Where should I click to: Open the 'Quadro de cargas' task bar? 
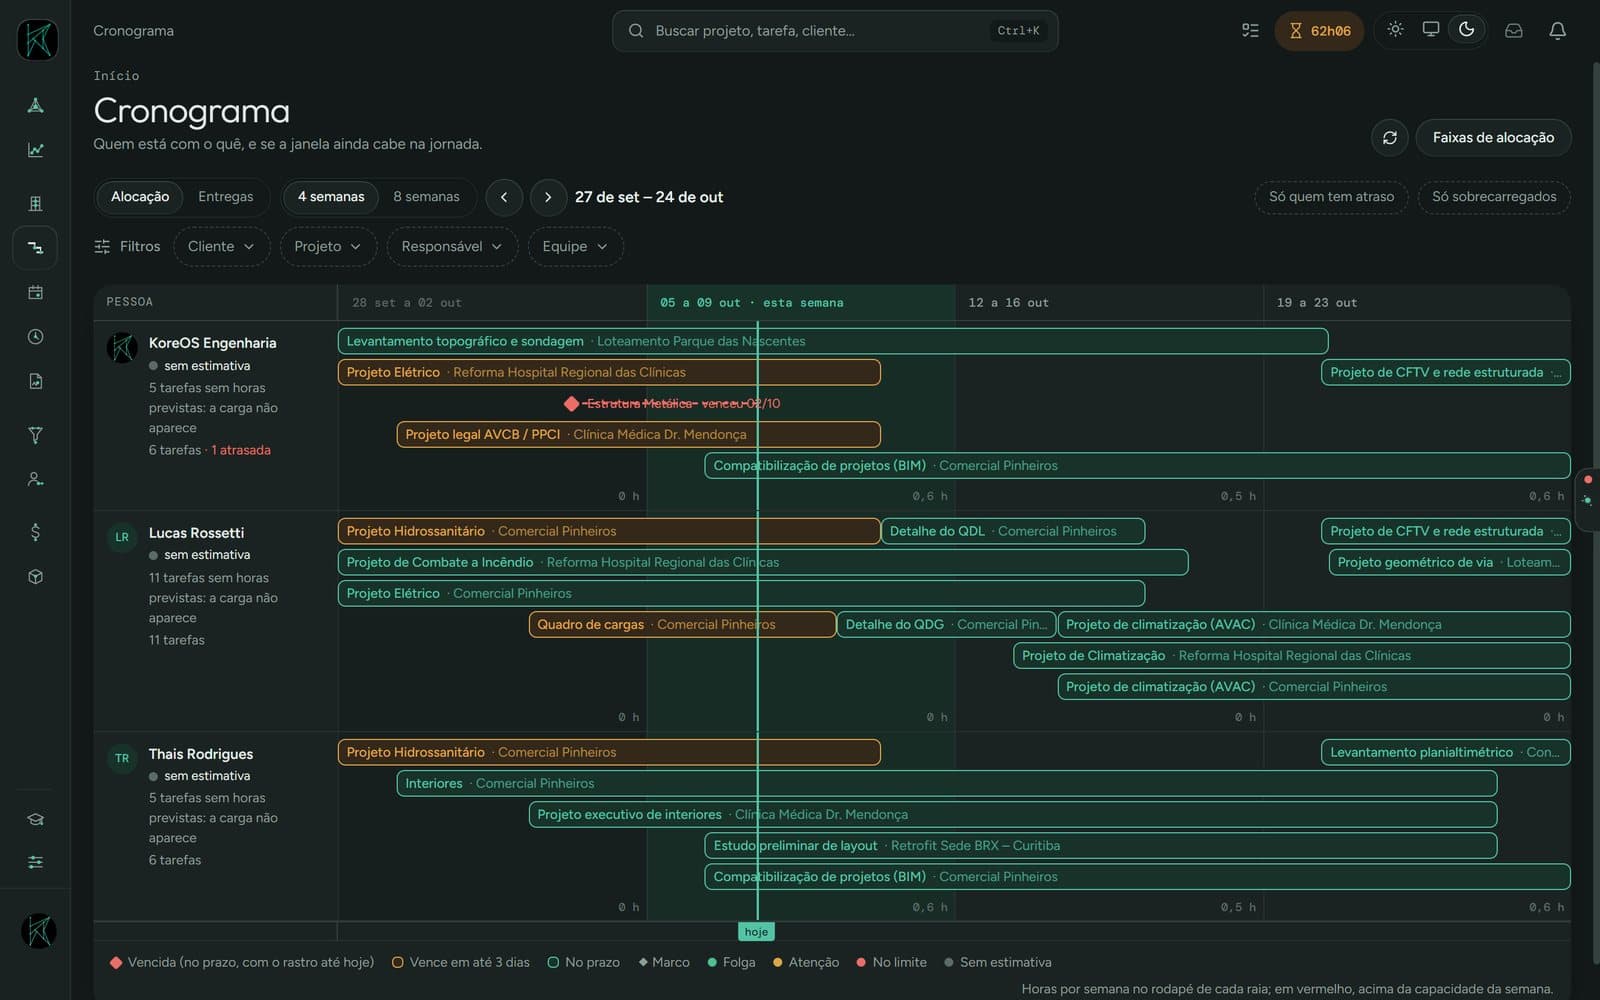682,625
